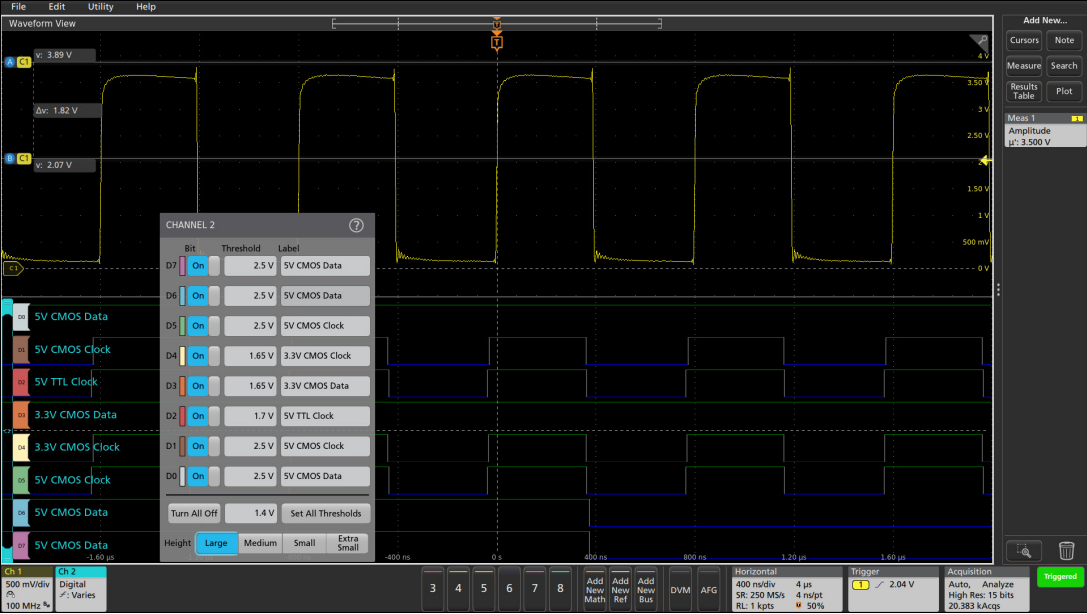Open the help icon in Channel 2 panel

point(356,226)
